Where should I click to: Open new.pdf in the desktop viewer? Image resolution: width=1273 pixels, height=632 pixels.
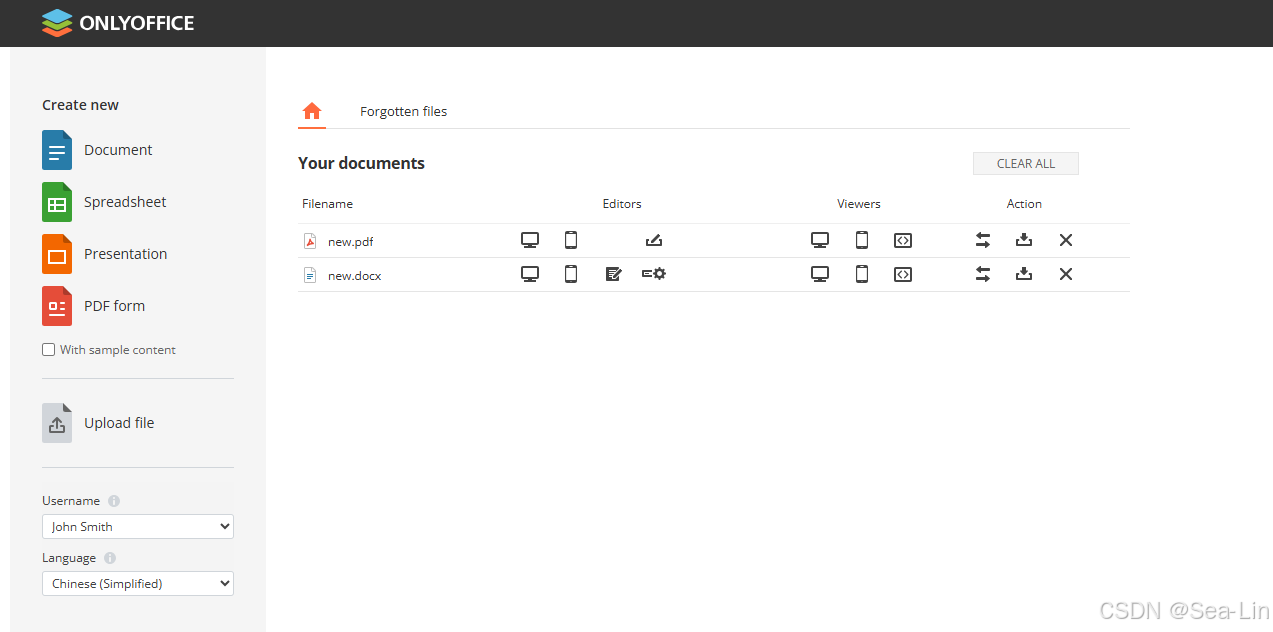(820, 240)
